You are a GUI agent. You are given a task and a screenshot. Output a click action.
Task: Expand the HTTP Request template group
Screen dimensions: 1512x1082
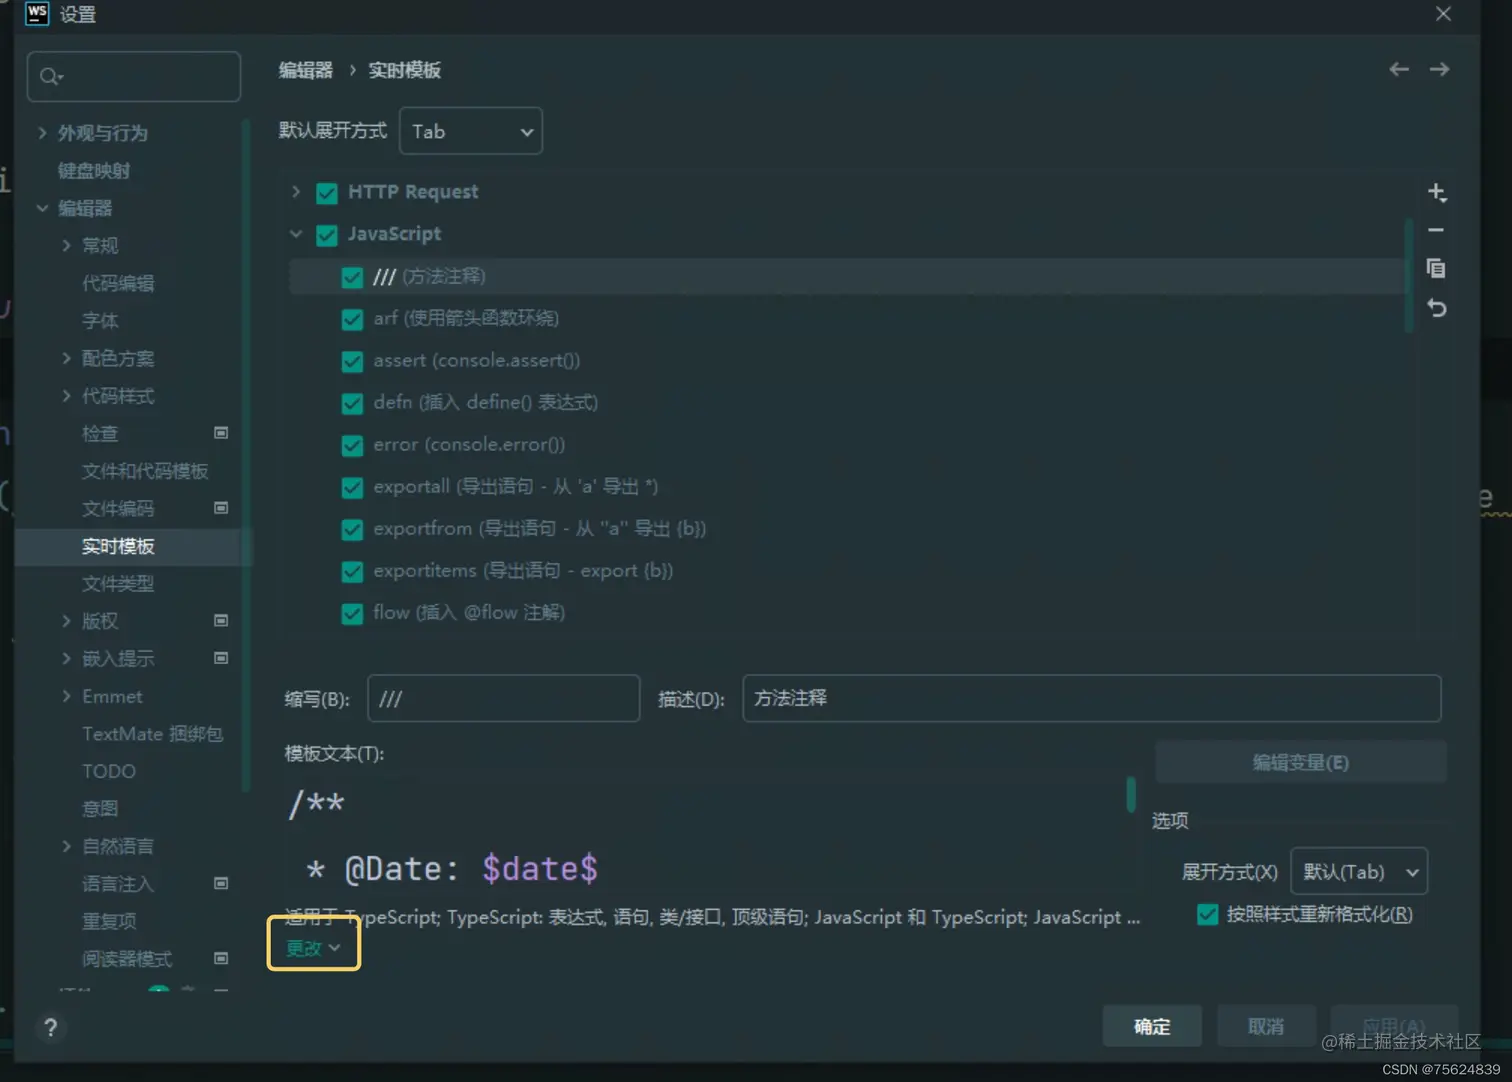(x=296, y=191)
